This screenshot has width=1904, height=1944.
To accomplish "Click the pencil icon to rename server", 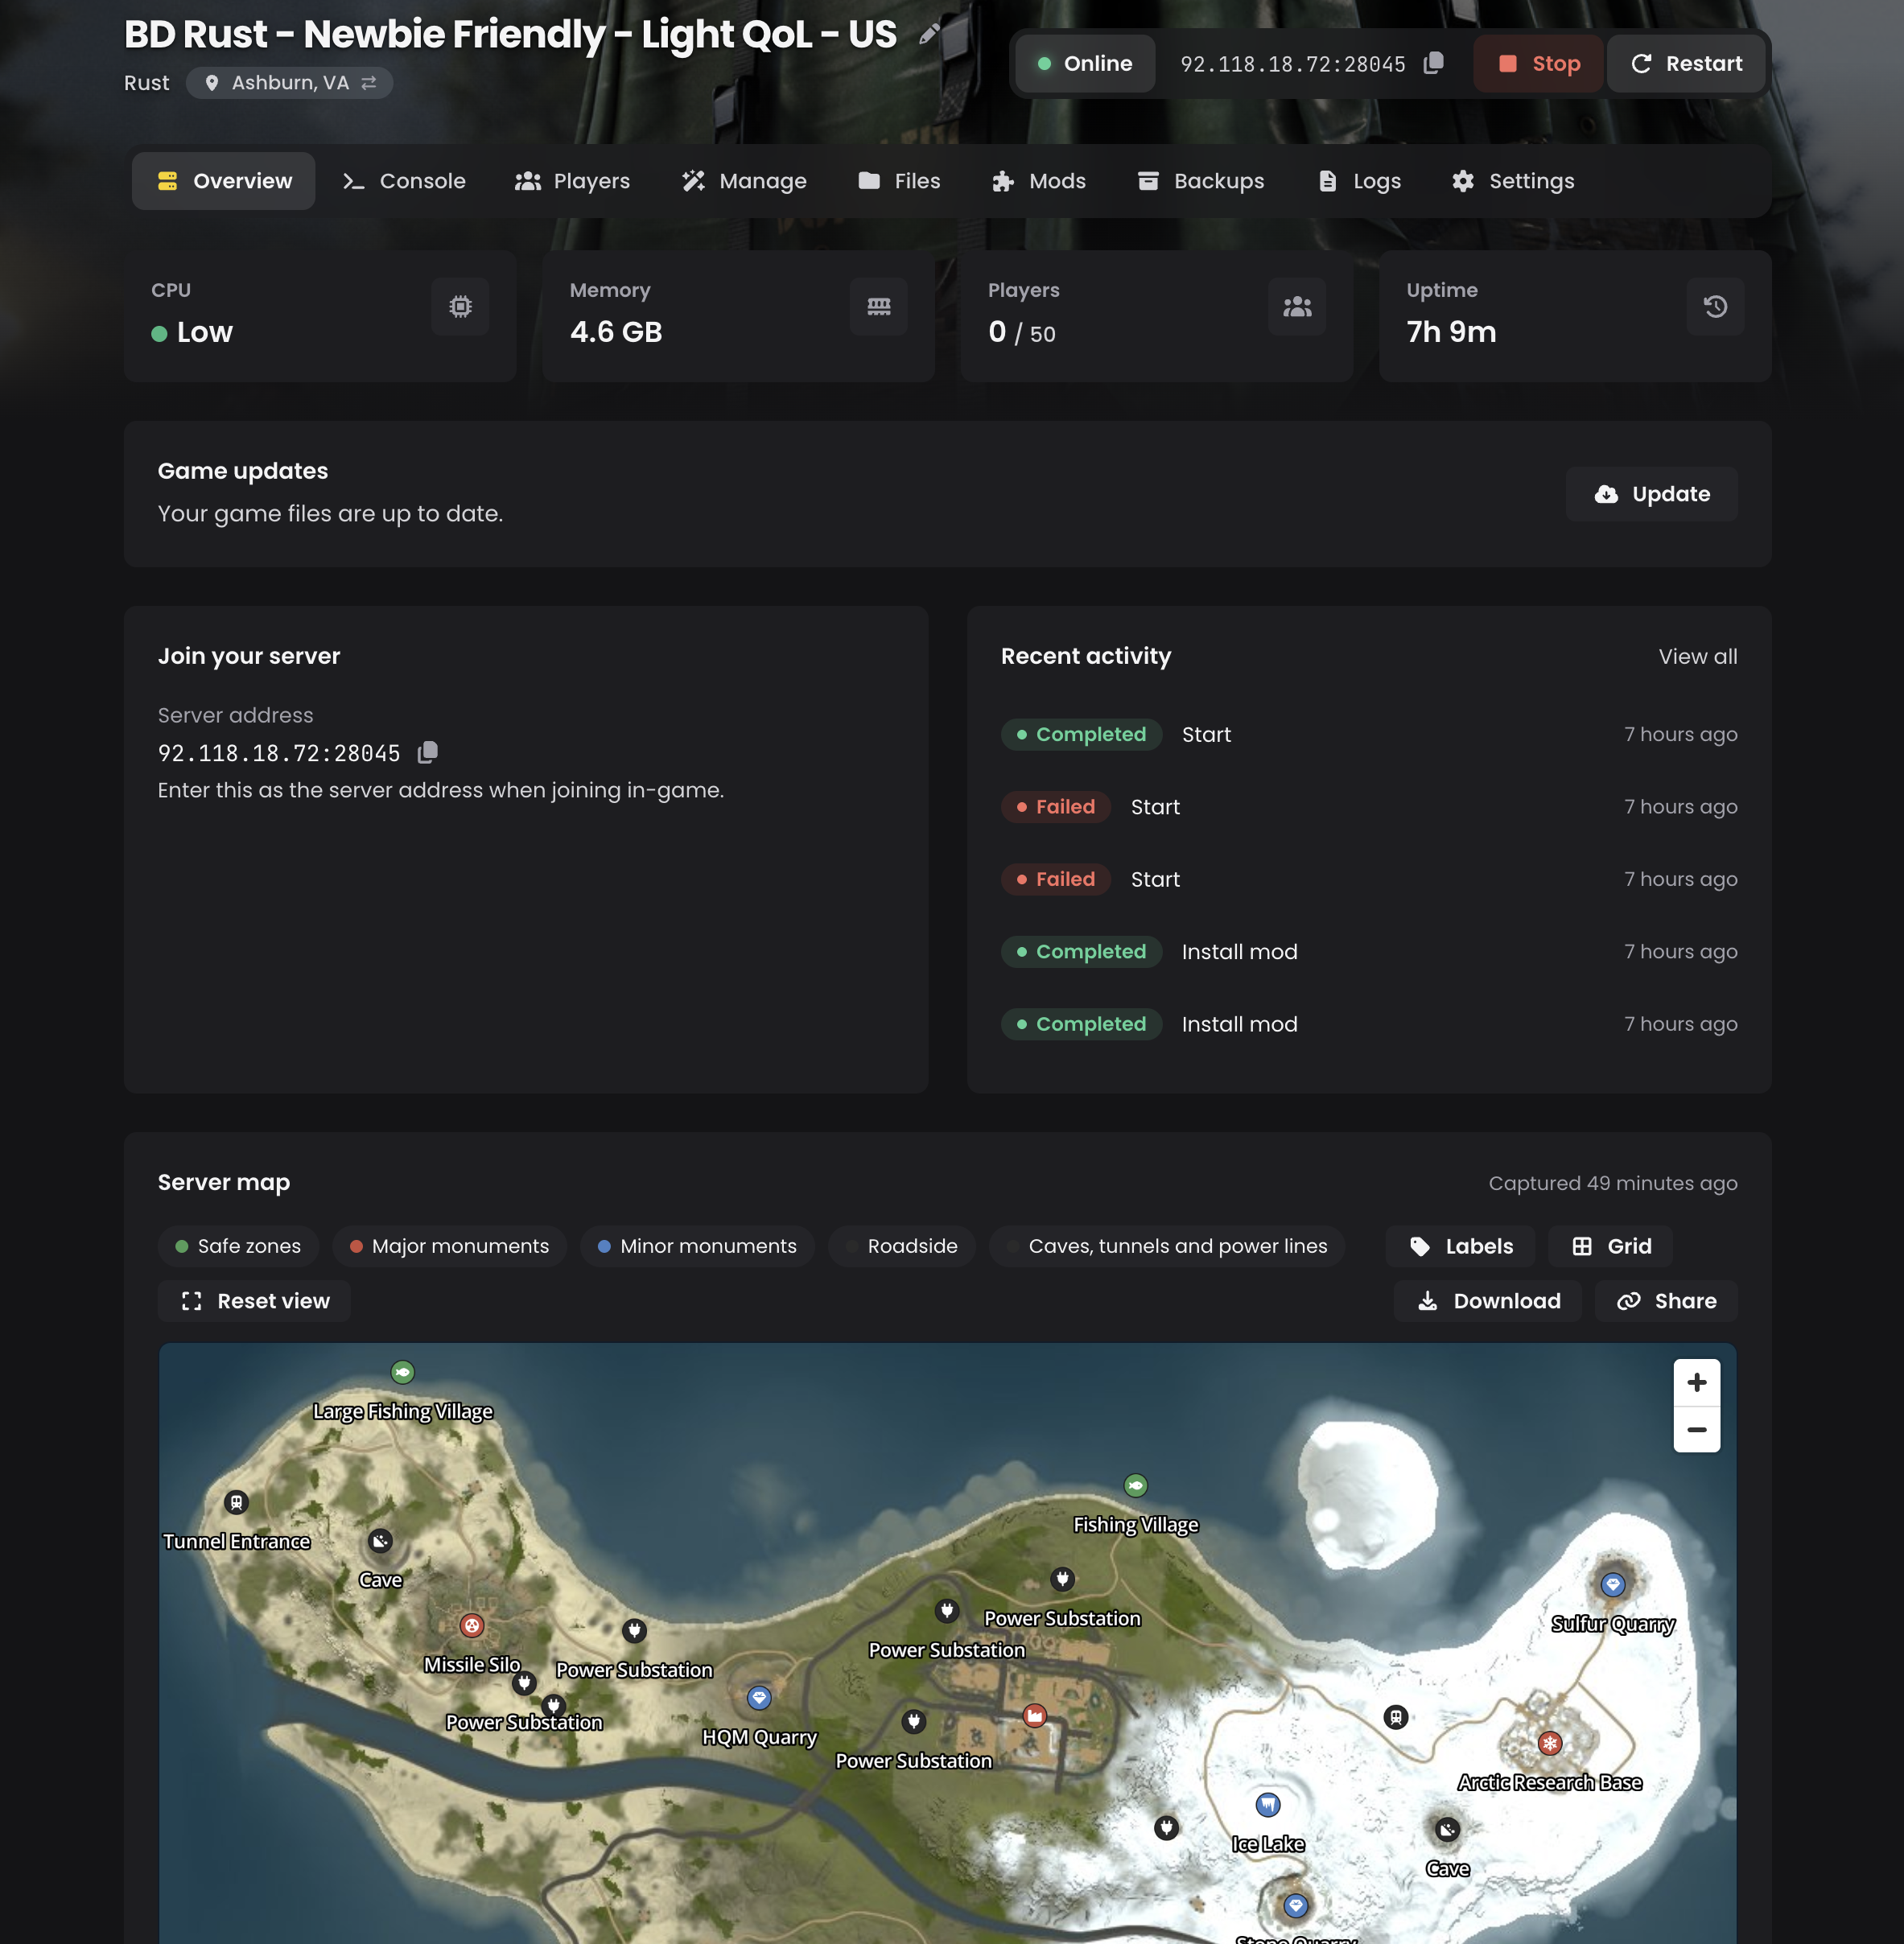I will [x=929, y=35].
